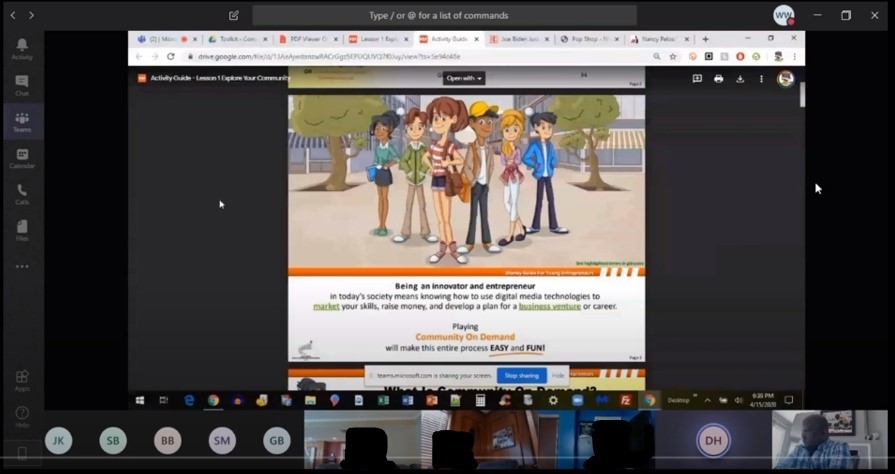
Task: Close the Activity Guide tab
Action: coord(477,39)
